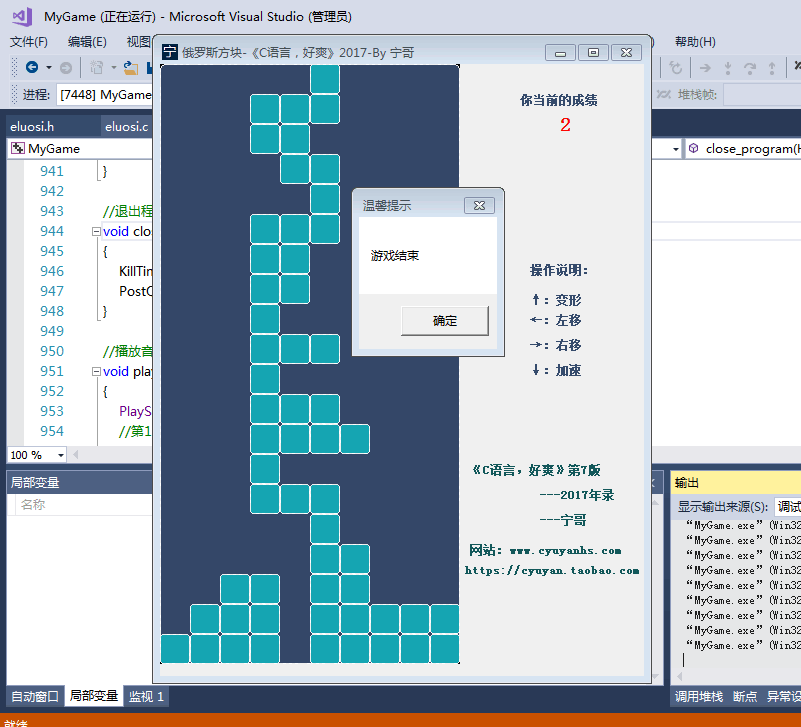Click the Step Out debug icon

(772, 67)
